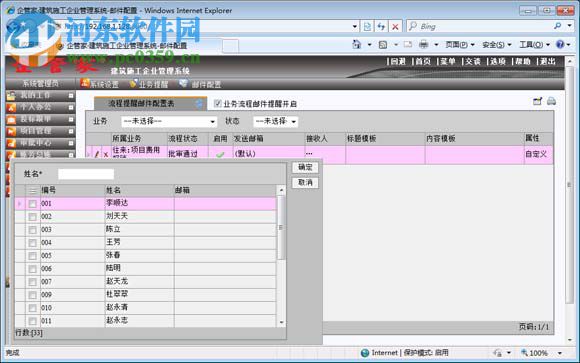Screen dimensions: 580x363
Task: Open the 页面(P) dropdown menu
Action: (x=460, y=45)
